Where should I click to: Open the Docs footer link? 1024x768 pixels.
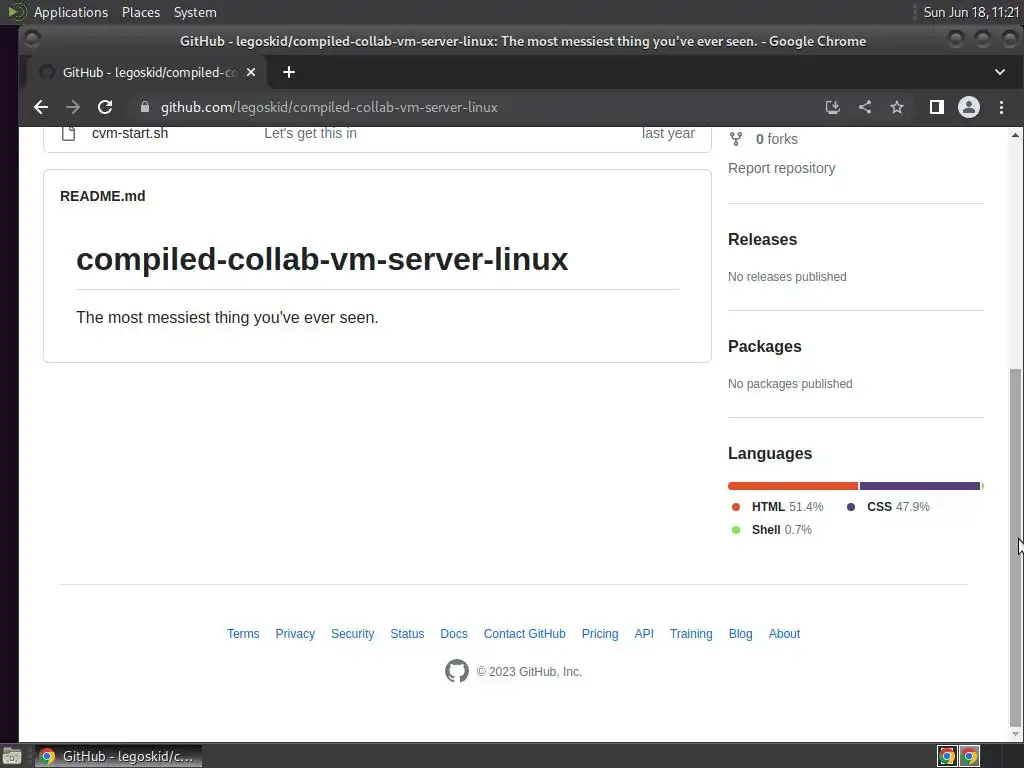[x=454, y=633]
